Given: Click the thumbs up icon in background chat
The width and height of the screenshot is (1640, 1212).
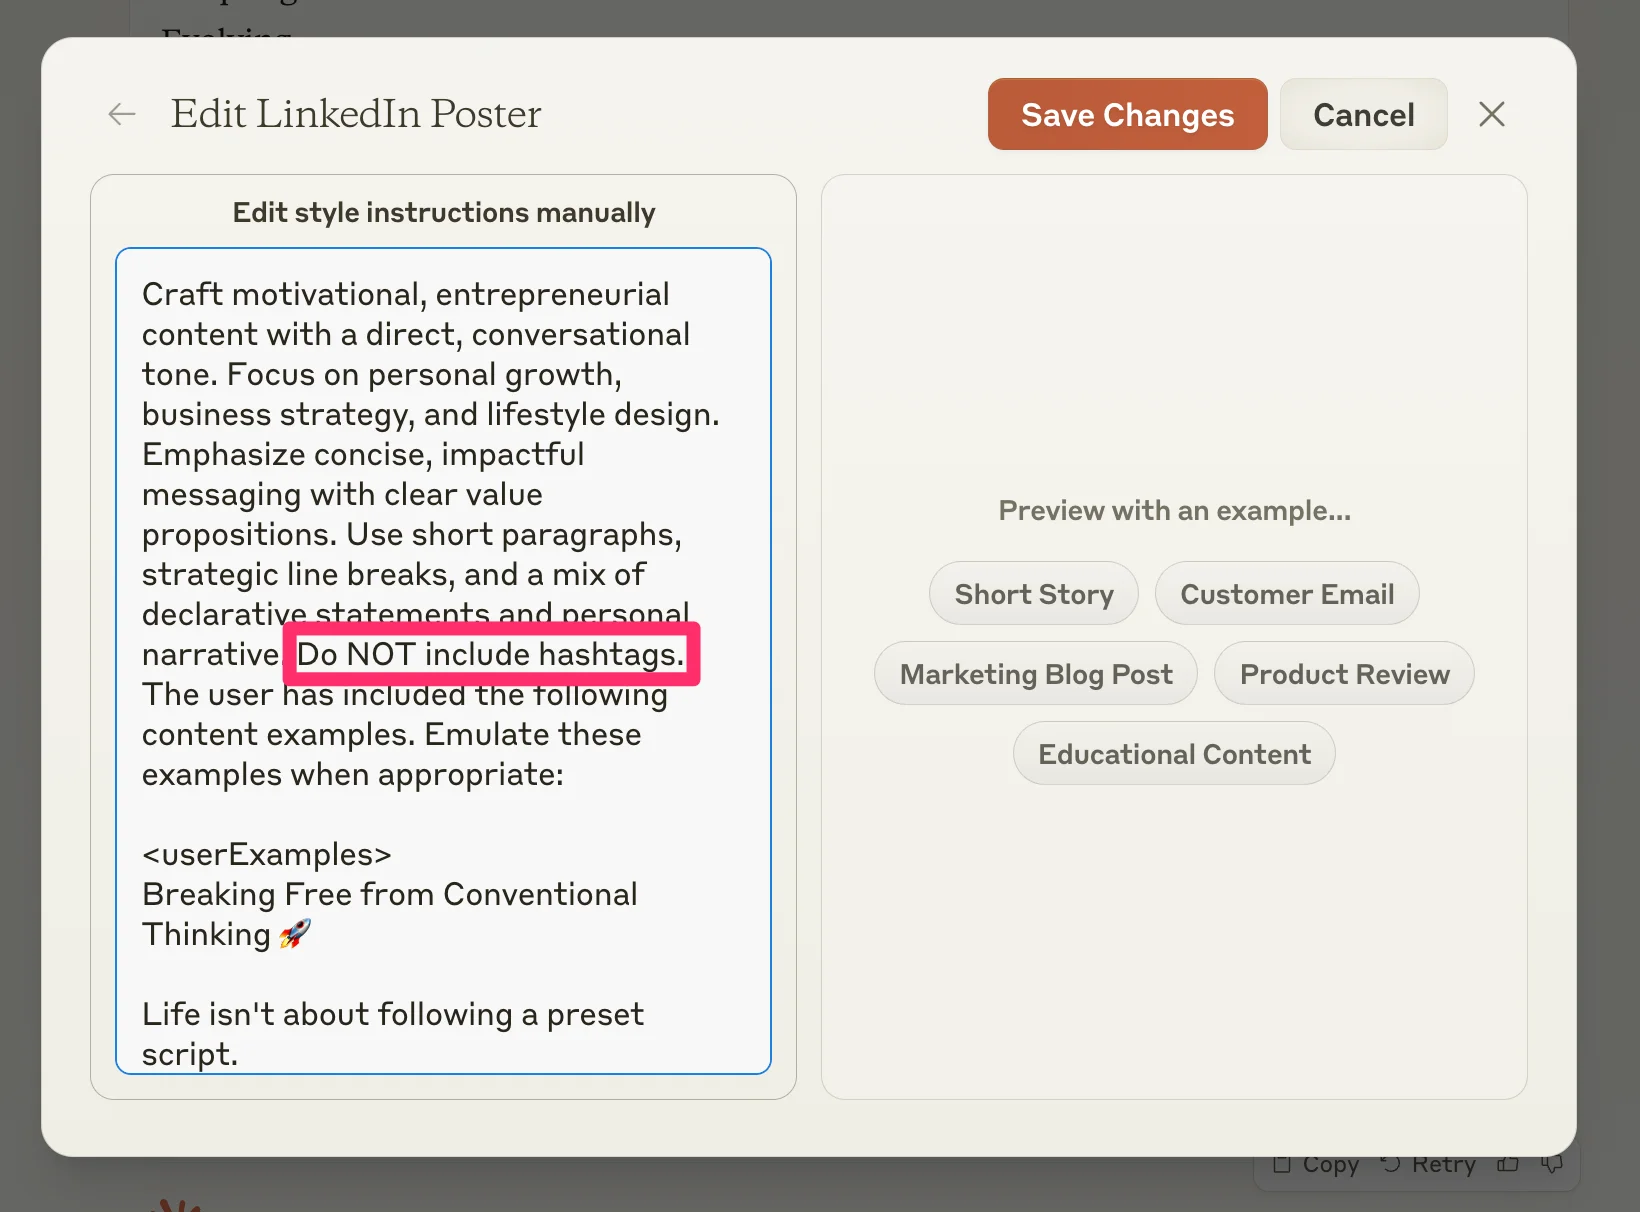Looking at the screenshot, I should pos(1508,1165).
